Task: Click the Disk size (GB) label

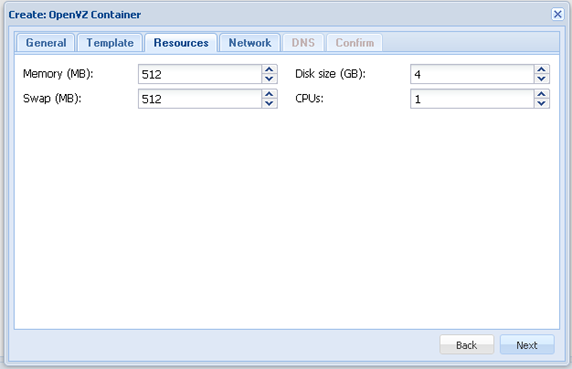Action: [x=330, y=74]
